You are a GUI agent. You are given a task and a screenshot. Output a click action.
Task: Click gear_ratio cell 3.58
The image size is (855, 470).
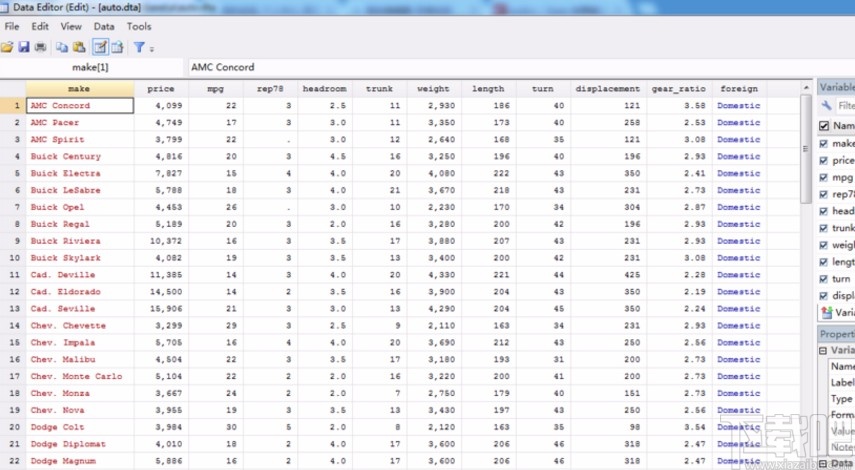click(x=679, y=106)
